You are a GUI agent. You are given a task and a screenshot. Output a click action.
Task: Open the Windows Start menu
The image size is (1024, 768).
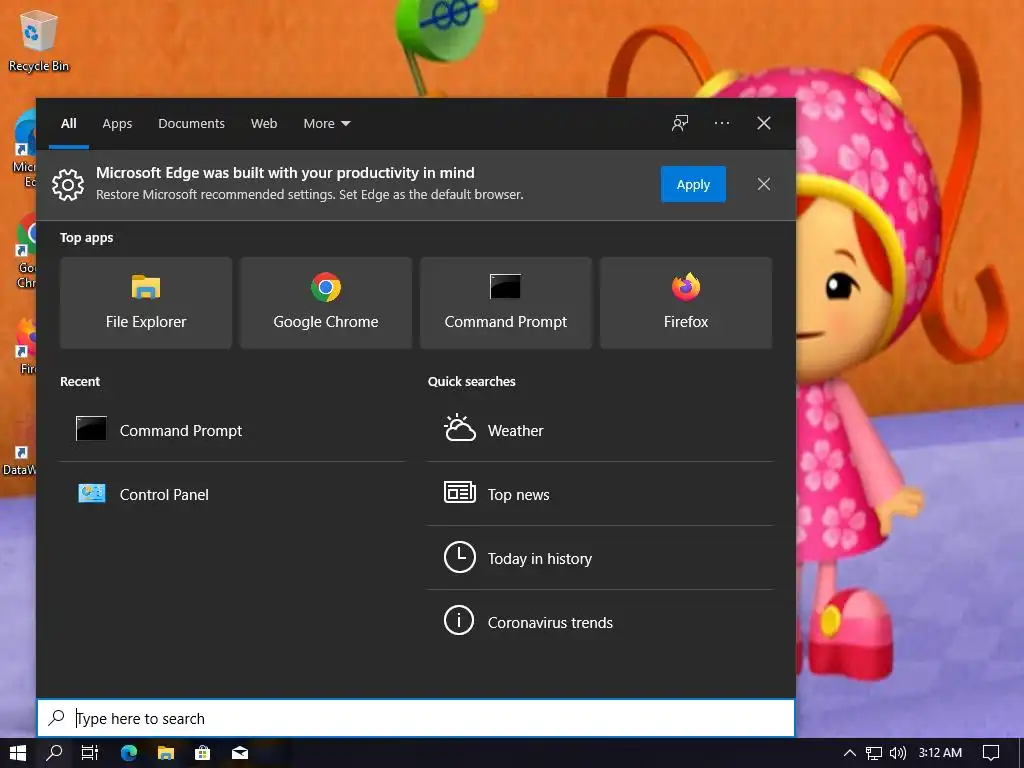18,753
